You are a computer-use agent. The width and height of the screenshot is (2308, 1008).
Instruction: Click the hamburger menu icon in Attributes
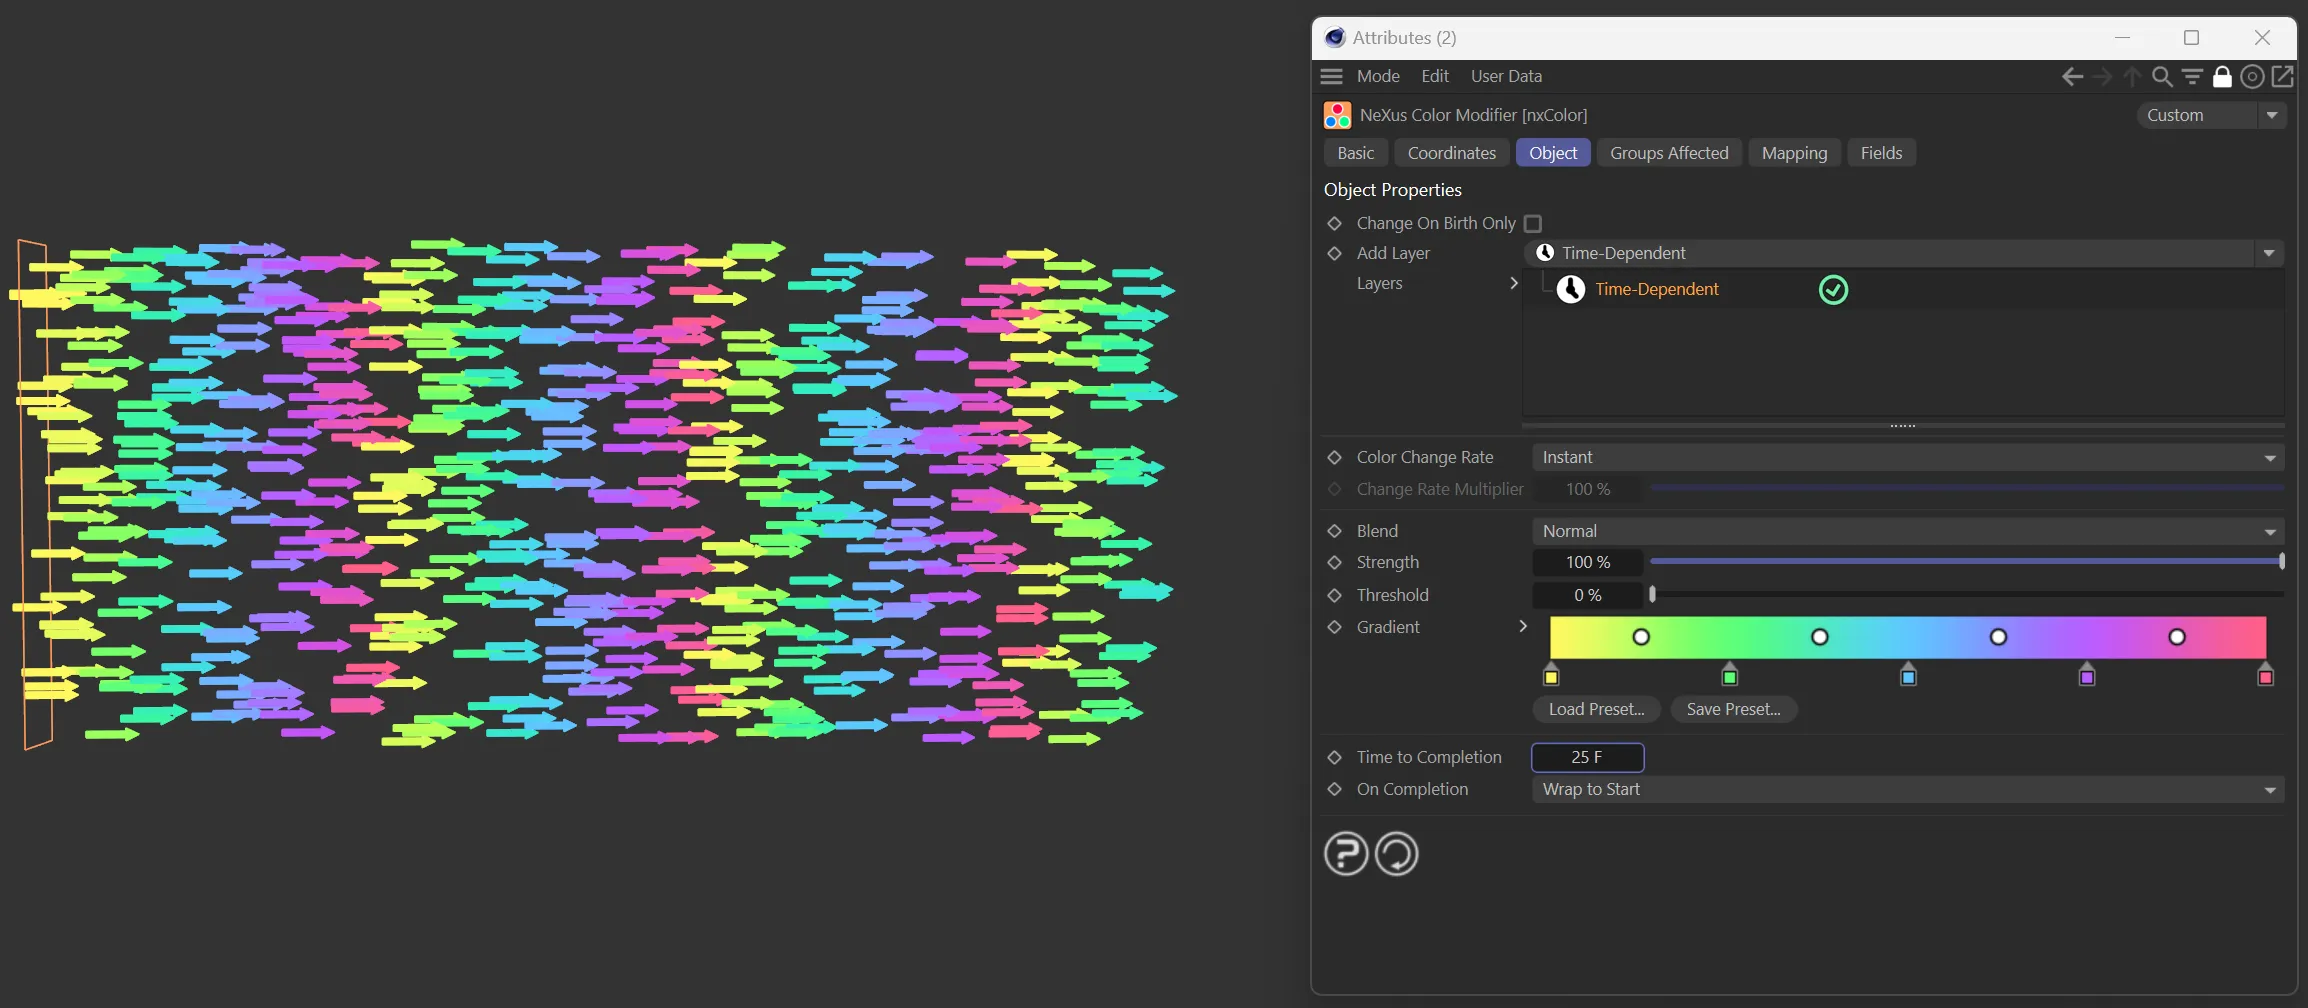pyautogui.click(x=1331, y=76)
